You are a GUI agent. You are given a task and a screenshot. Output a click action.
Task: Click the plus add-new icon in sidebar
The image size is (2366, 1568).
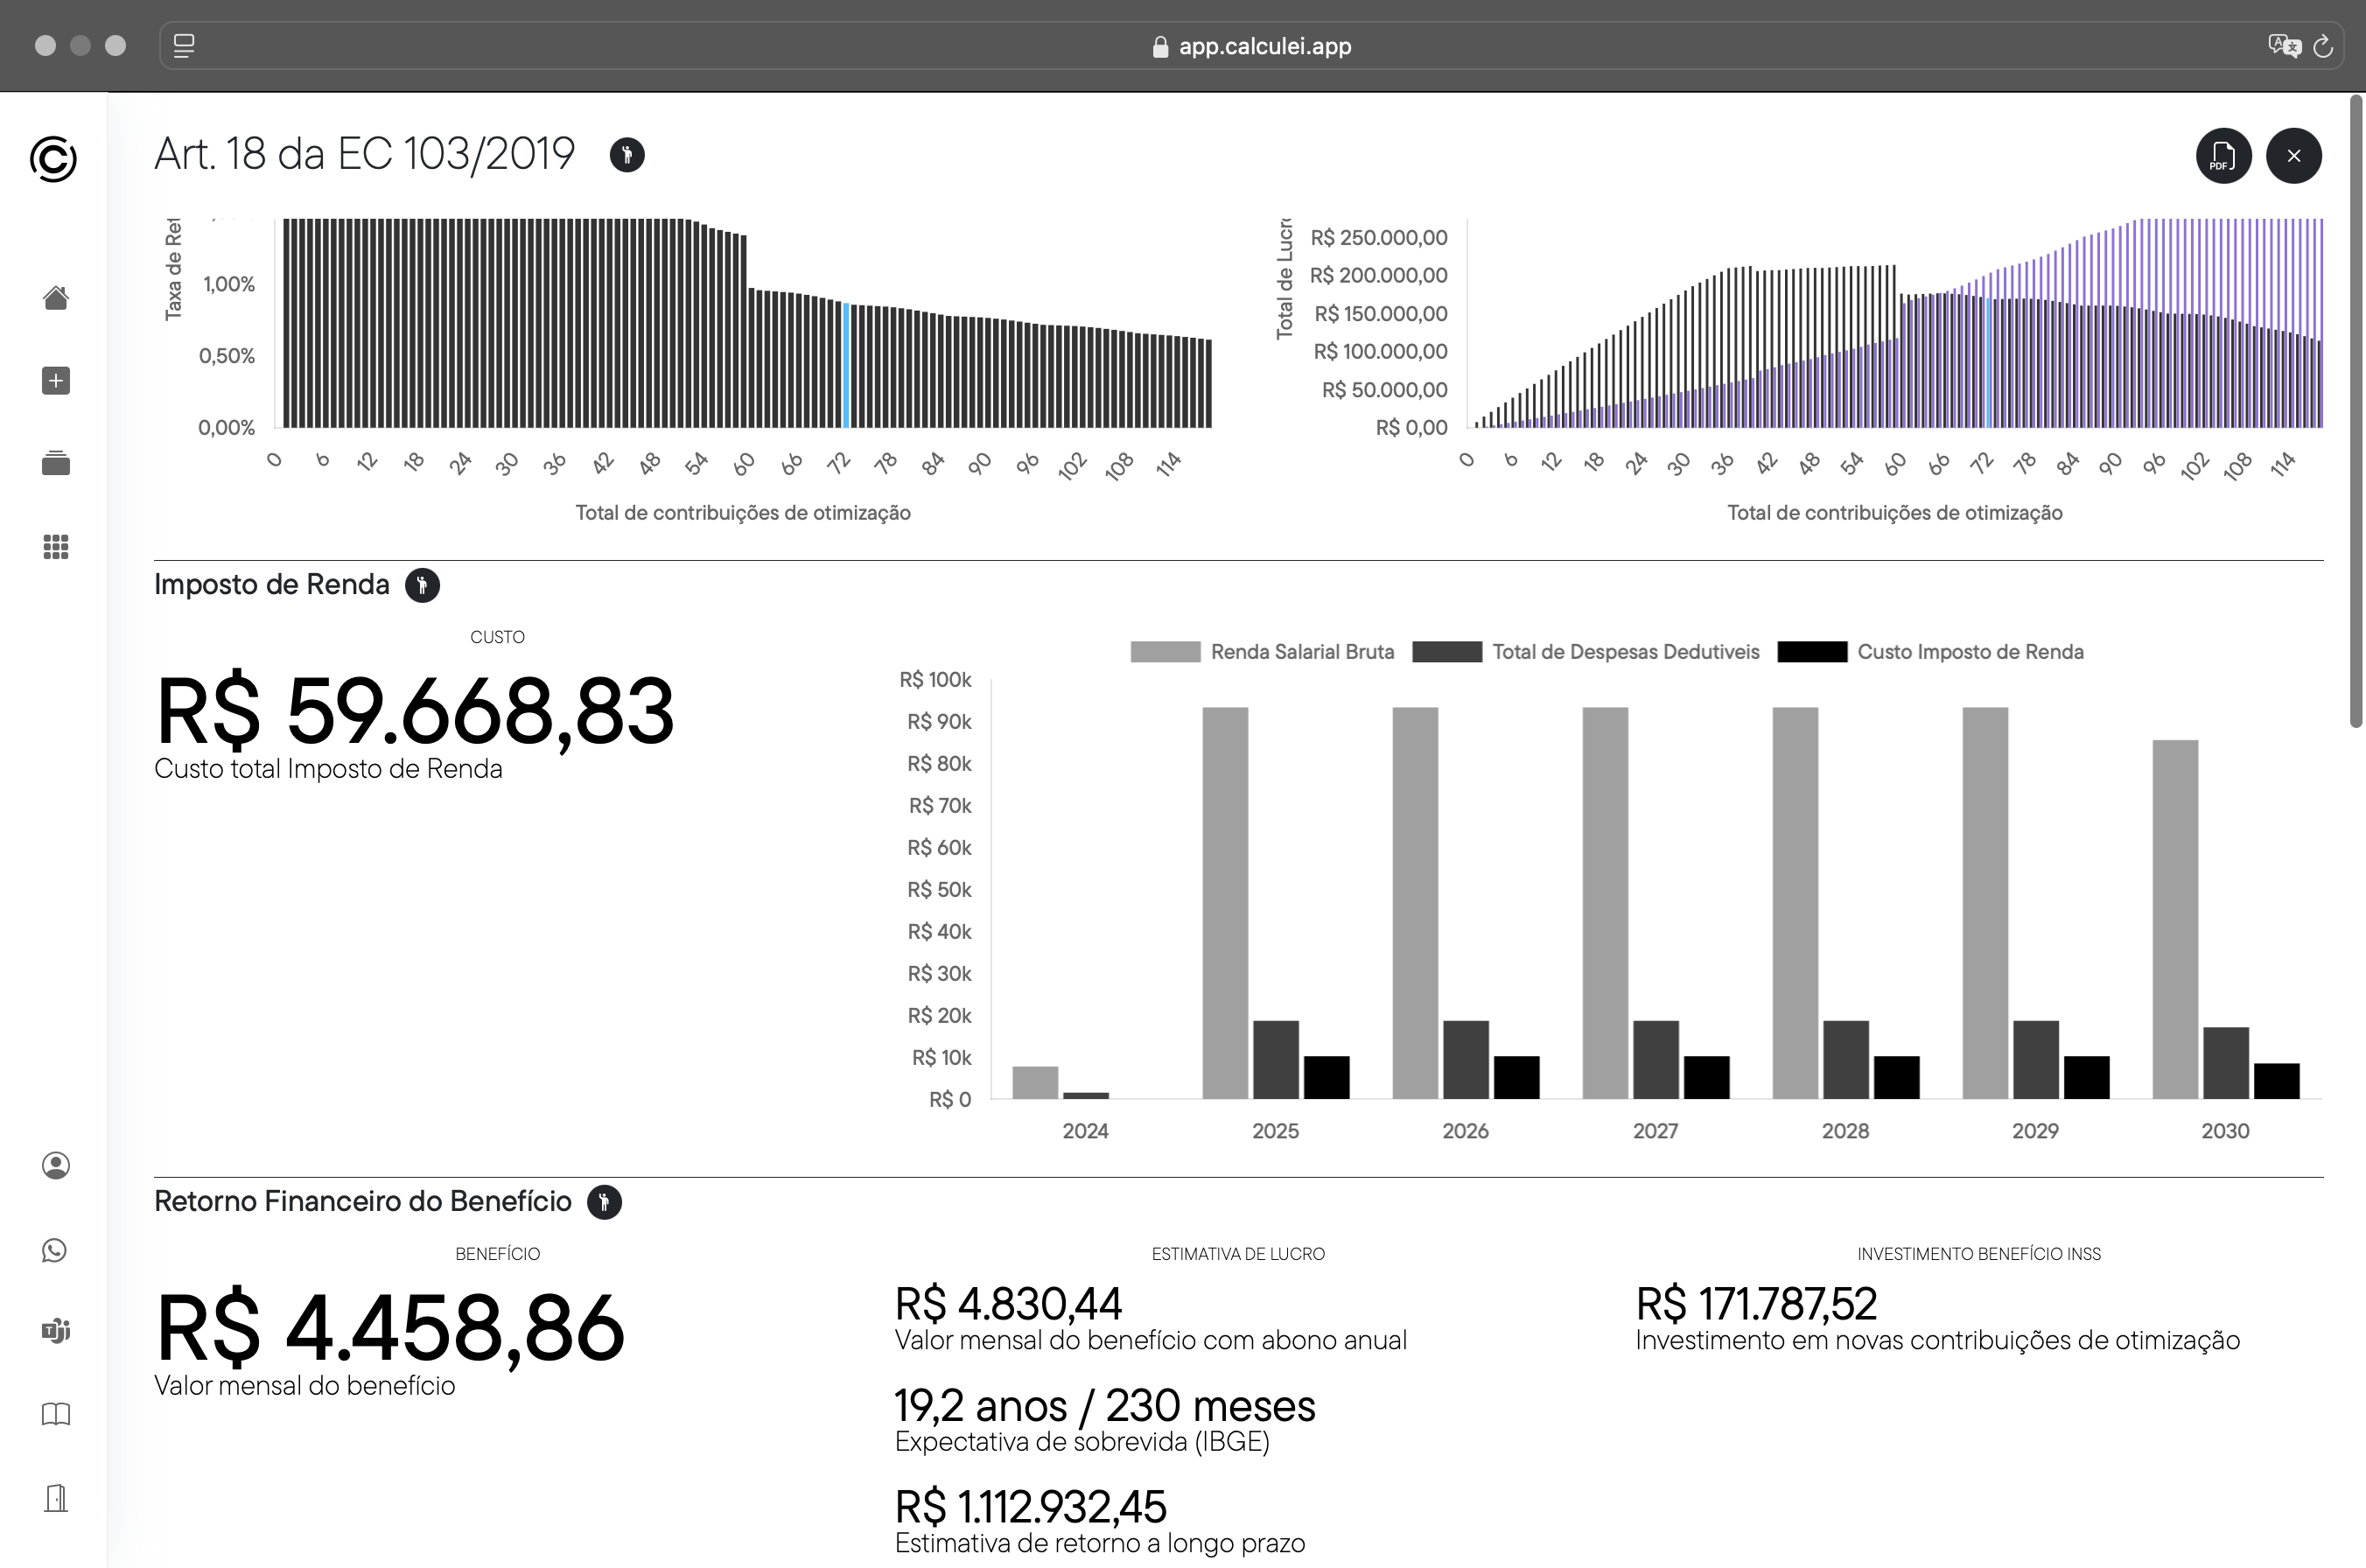tap(56, 381)
